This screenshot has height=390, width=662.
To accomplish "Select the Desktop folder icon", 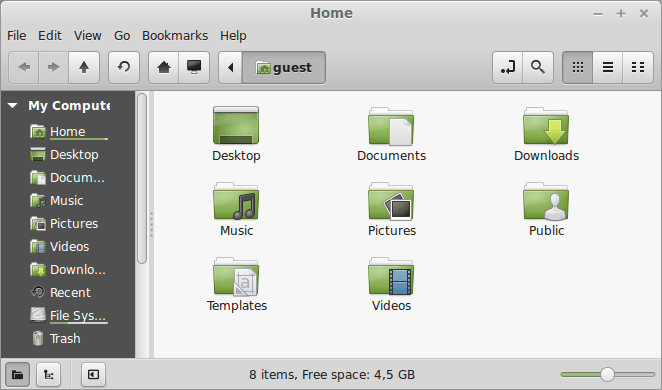I will coord(236,125).
